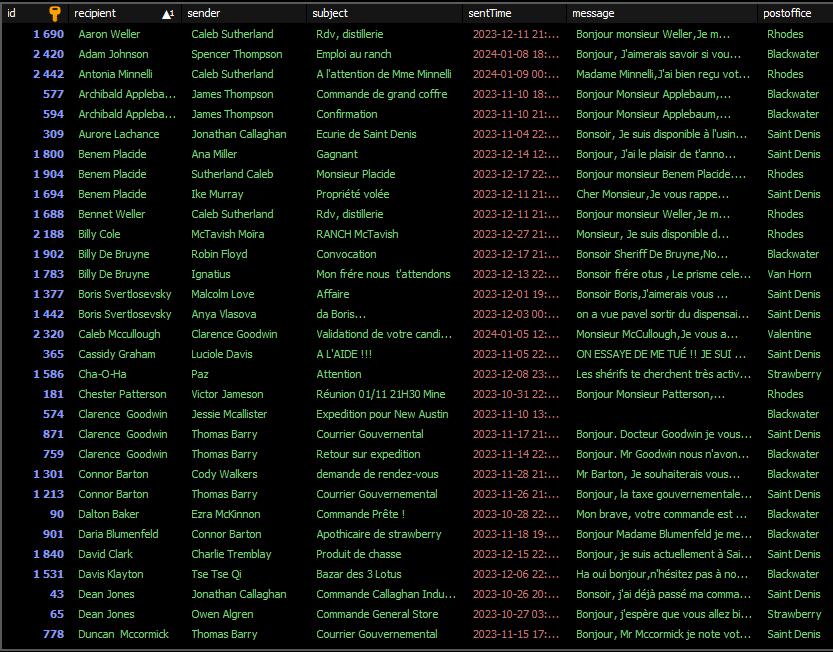Select sender cell Jessie Mcallister
Screen dimensions: 833x652
[x=229, y=414]
